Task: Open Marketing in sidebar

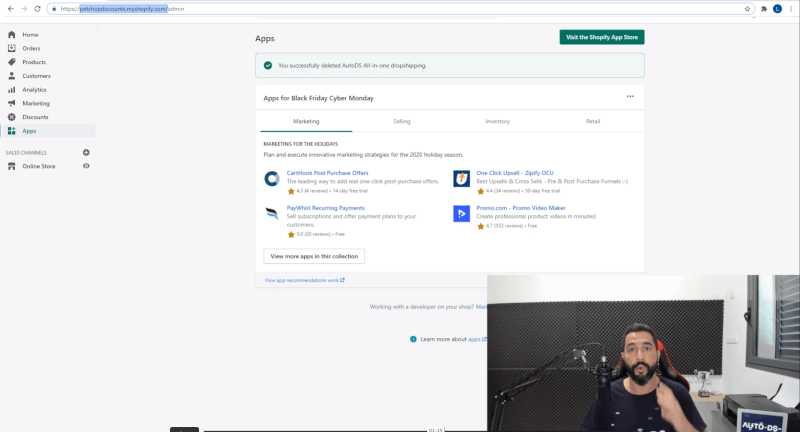Action: pos(36,103)
